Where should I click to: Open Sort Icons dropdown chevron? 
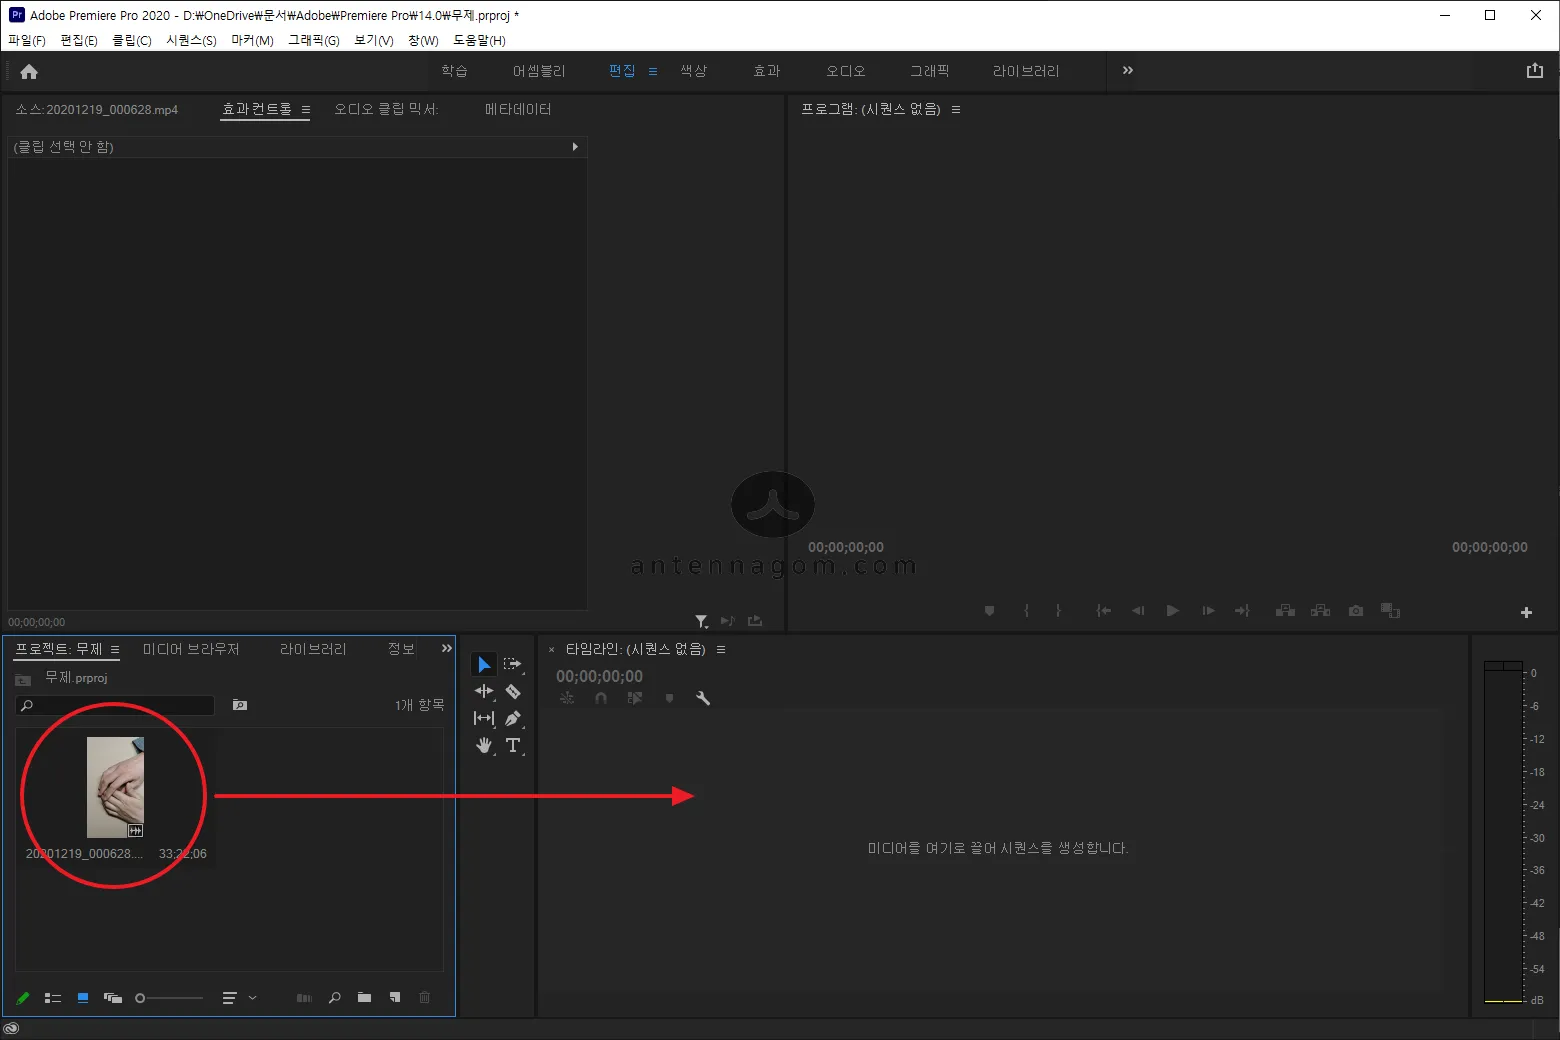[x=252, y=998]
